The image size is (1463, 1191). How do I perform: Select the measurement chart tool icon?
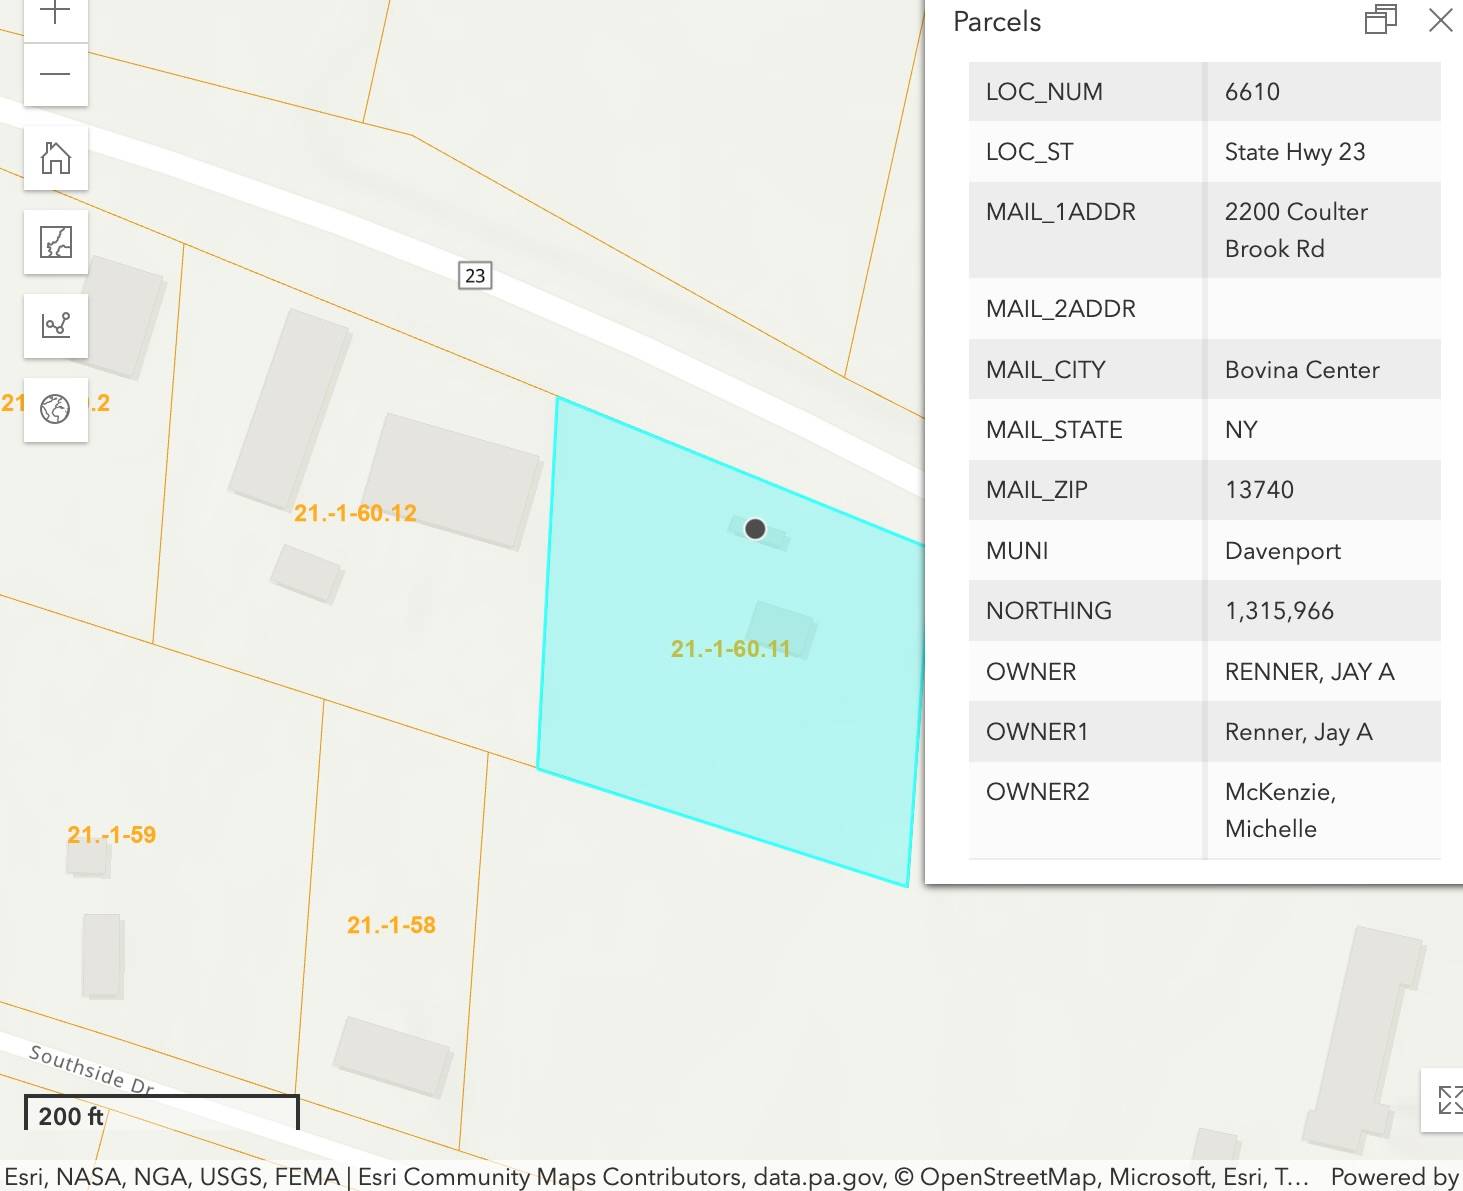(55, 326)
